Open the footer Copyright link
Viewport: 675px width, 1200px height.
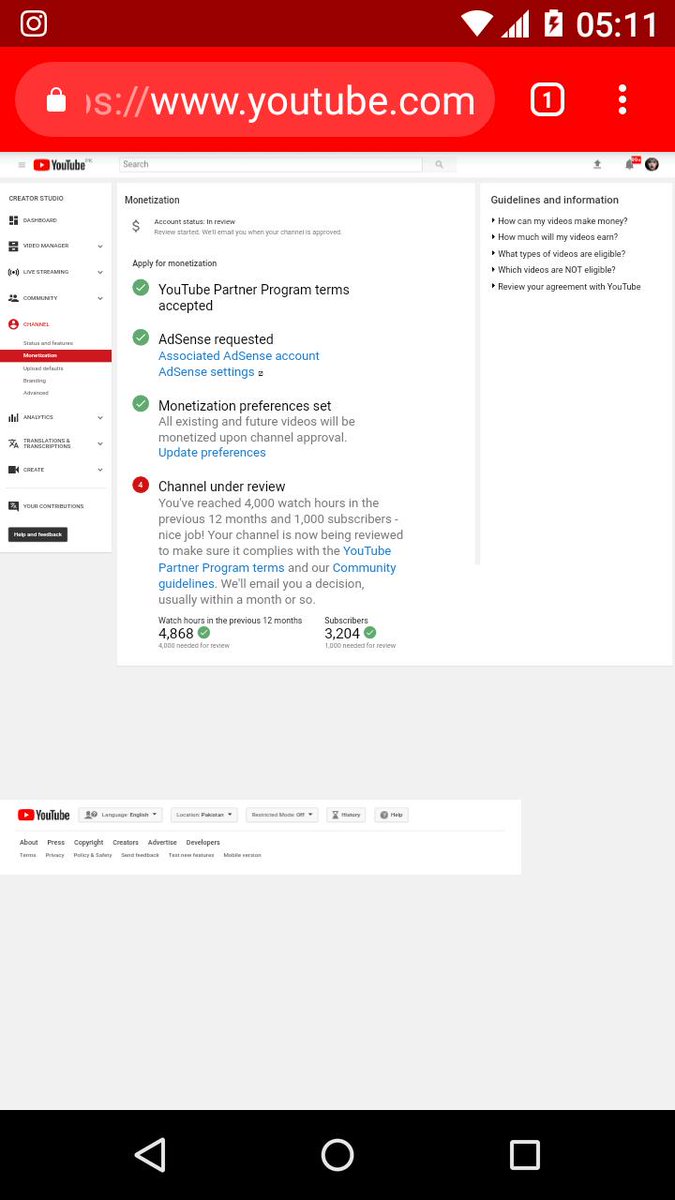[89, 842]
